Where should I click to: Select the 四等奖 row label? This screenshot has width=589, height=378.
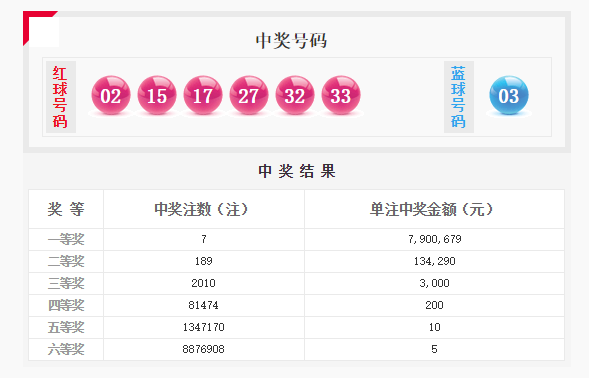tap(66, 305)
